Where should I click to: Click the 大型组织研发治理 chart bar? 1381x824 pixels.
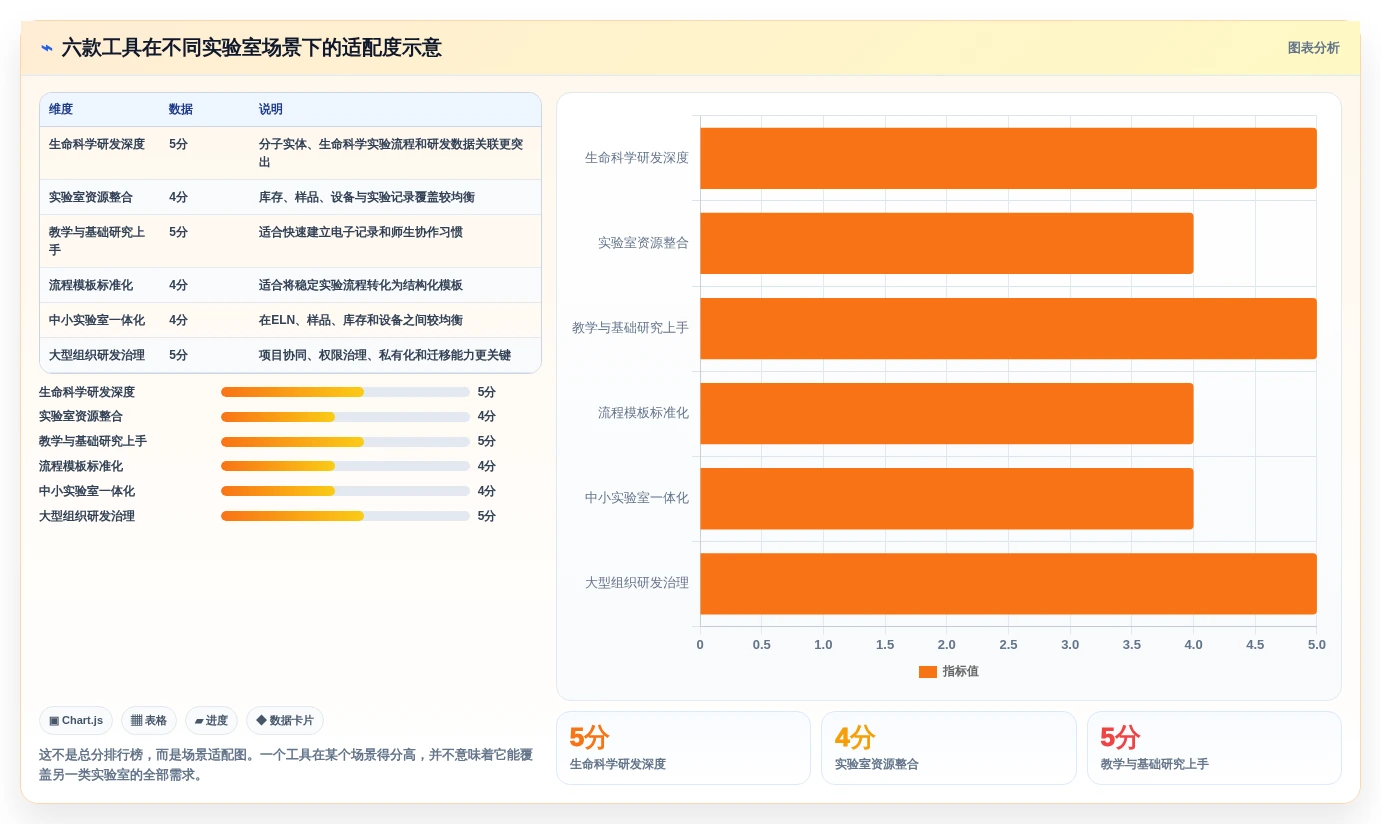coord(1008,583)
